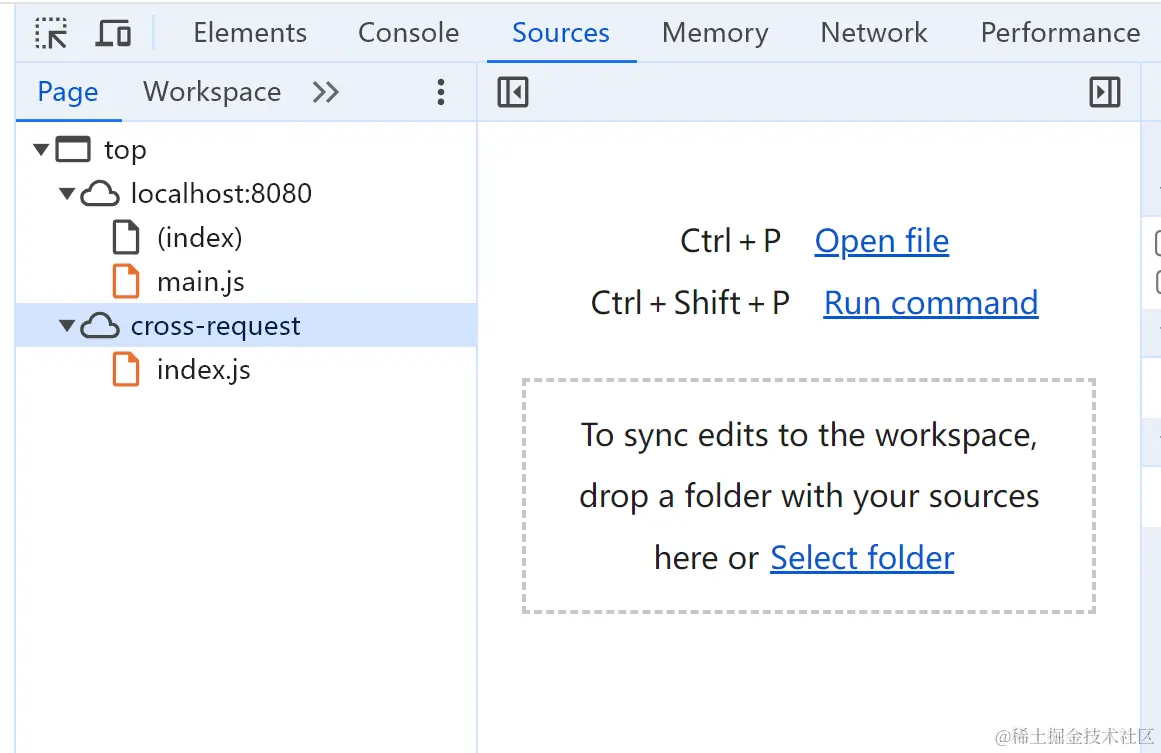
Task: Select main.js in the file tree
Action: [200, 282]
